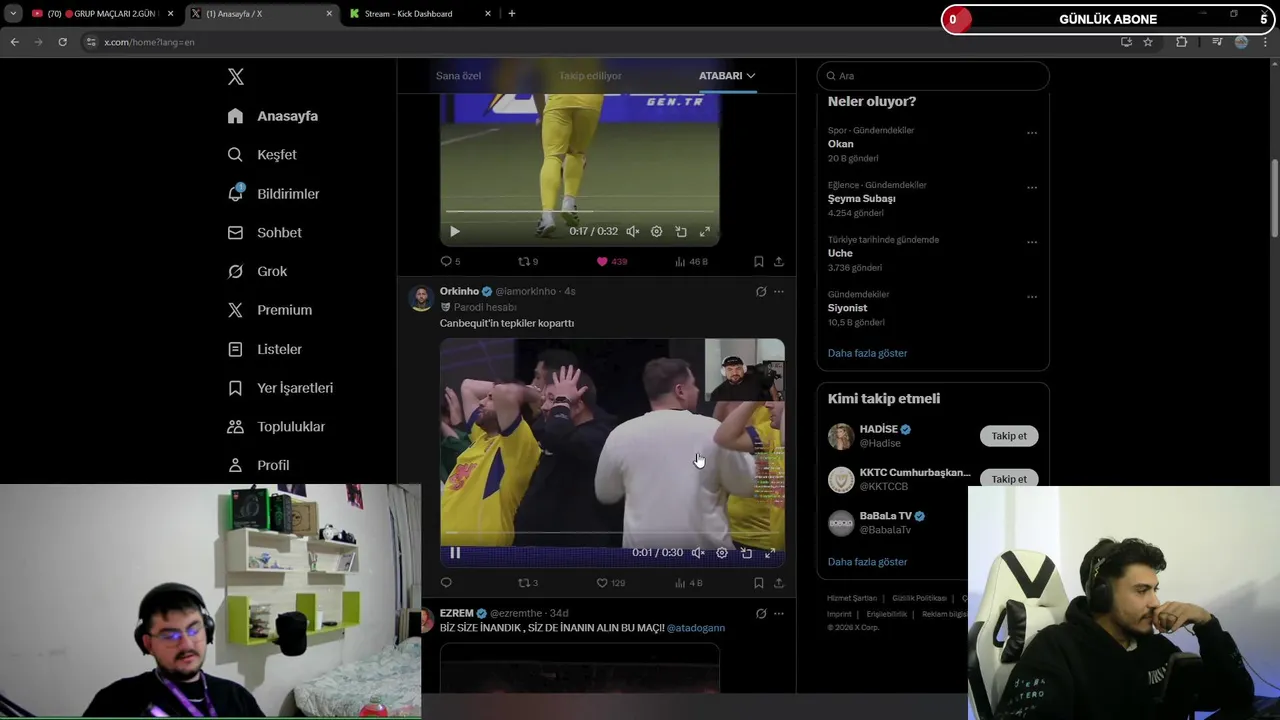
Task: Open more options on EZREM's post
Action: 779,613
